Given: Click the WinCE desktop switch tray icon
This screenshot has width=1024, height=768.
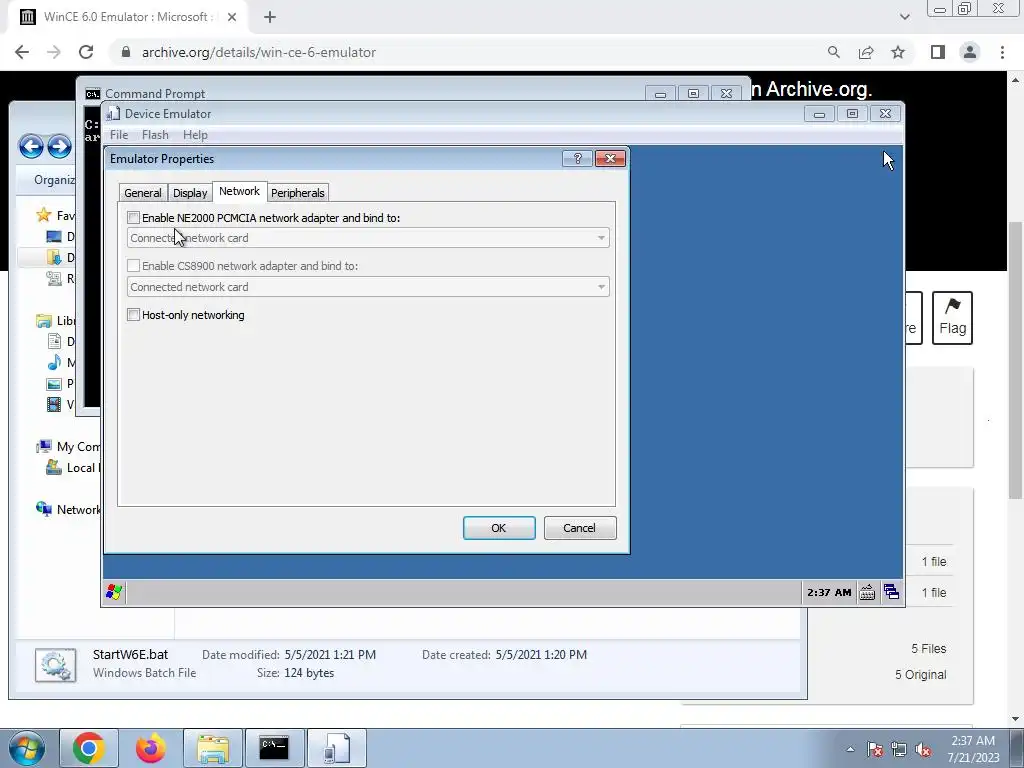Looking at the screenshot, I should (891, 592).
